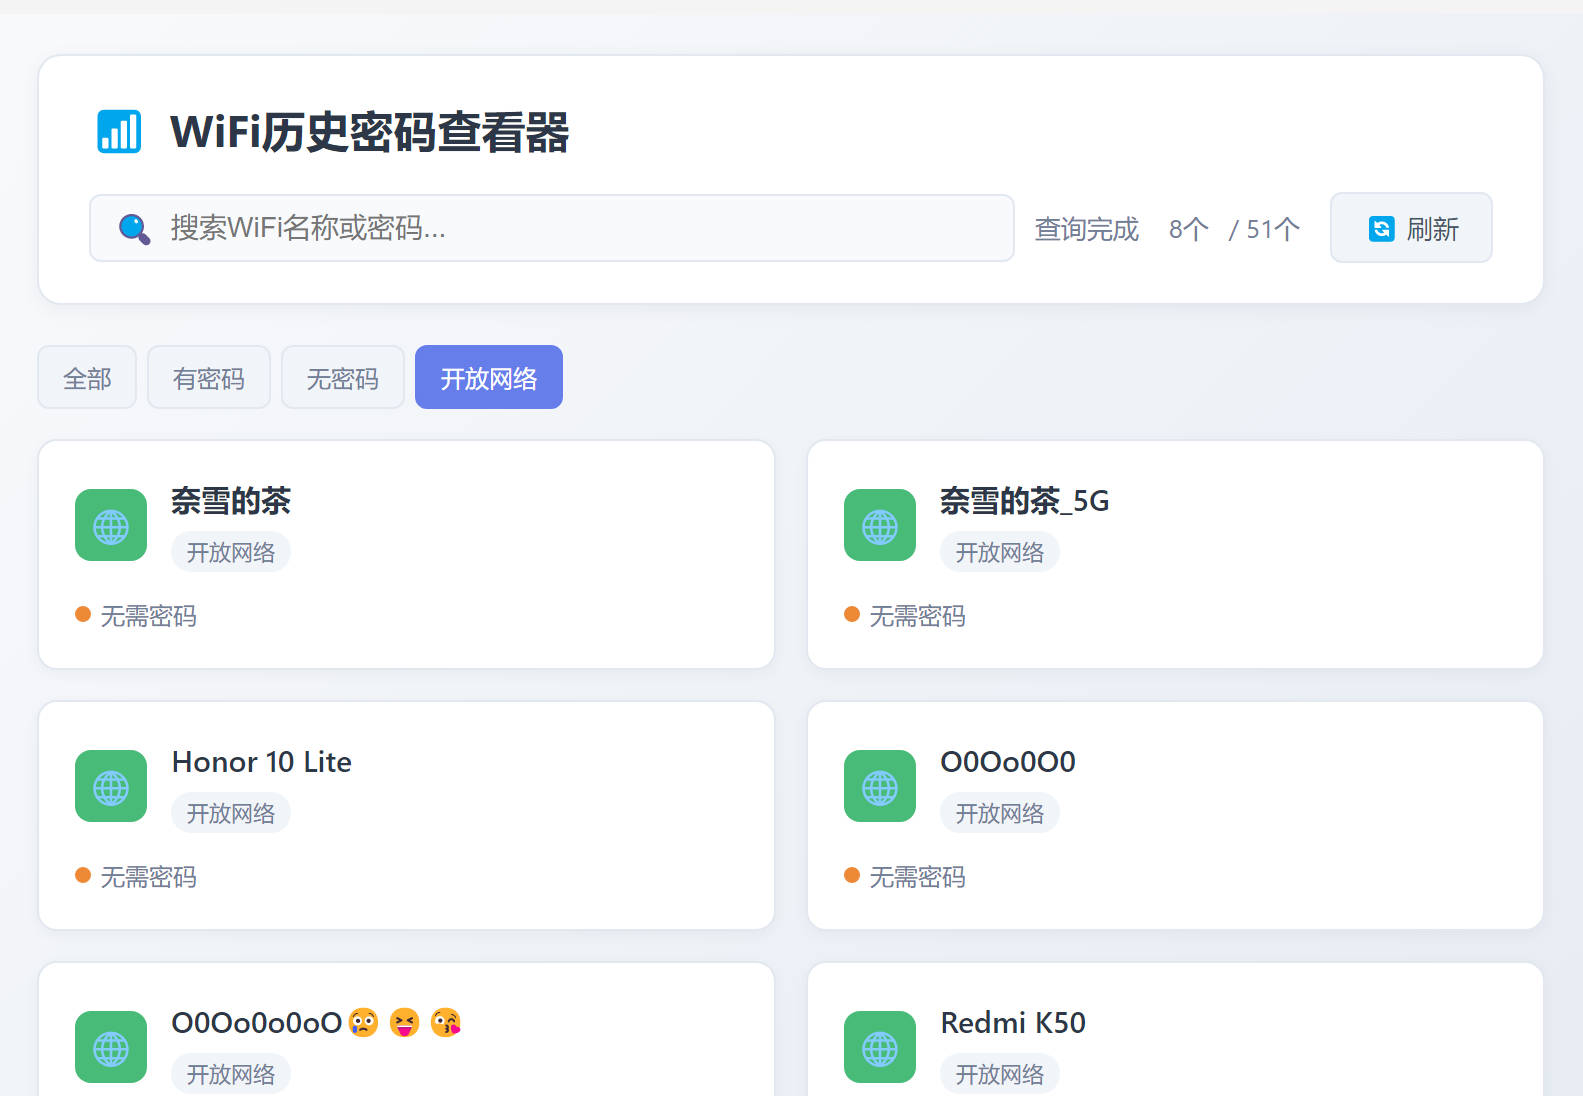Click the refresh arrows icon

point(1381,229)
